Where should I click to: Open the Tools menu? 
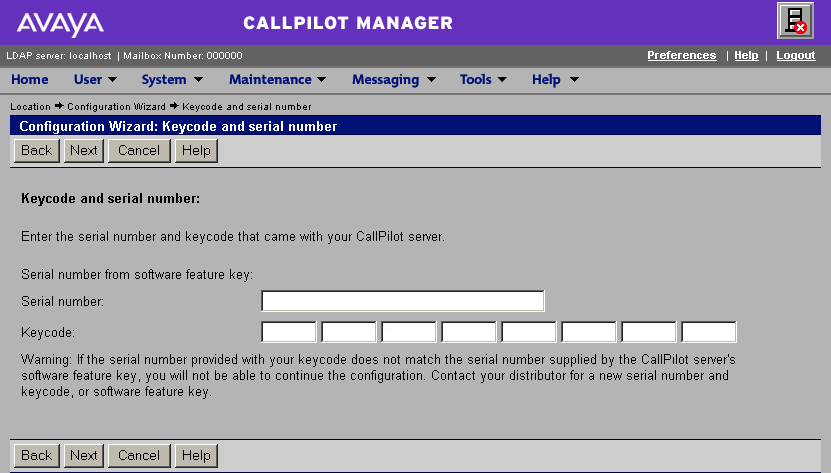pyautogui.click(x=483, y=80)
